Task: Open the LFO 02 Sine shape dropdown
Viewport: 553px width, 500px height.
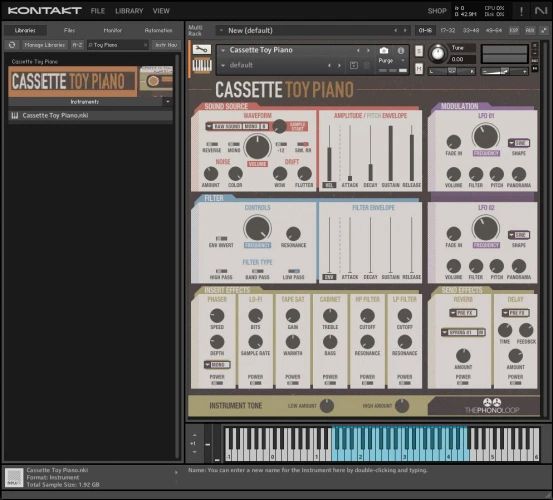Action: (519, 235)
